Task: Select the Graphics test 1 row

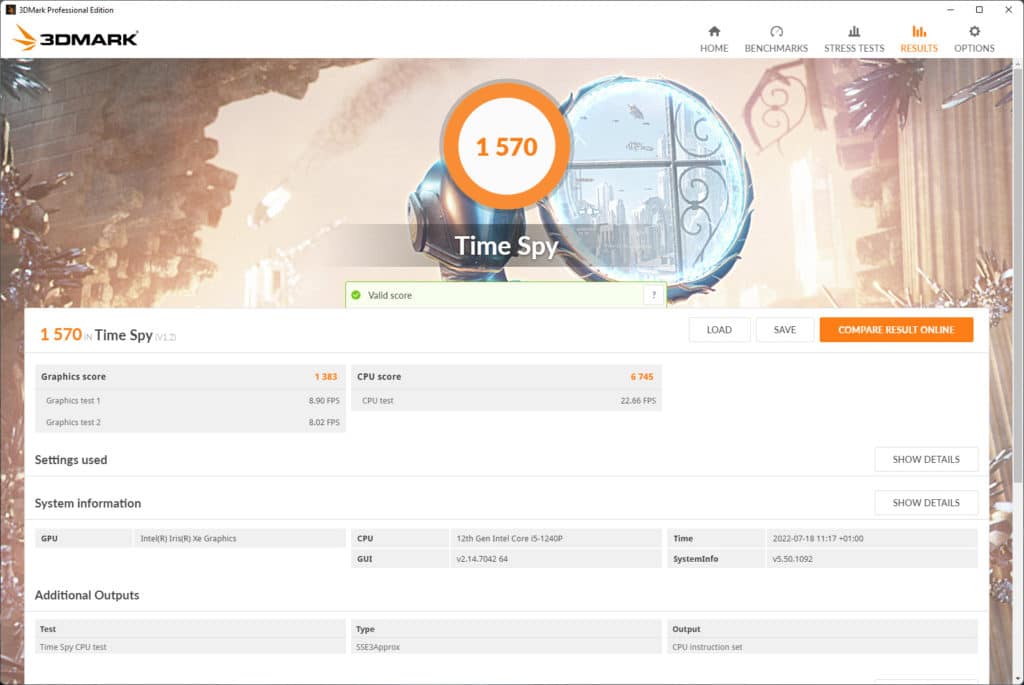Action: (190, 400)
